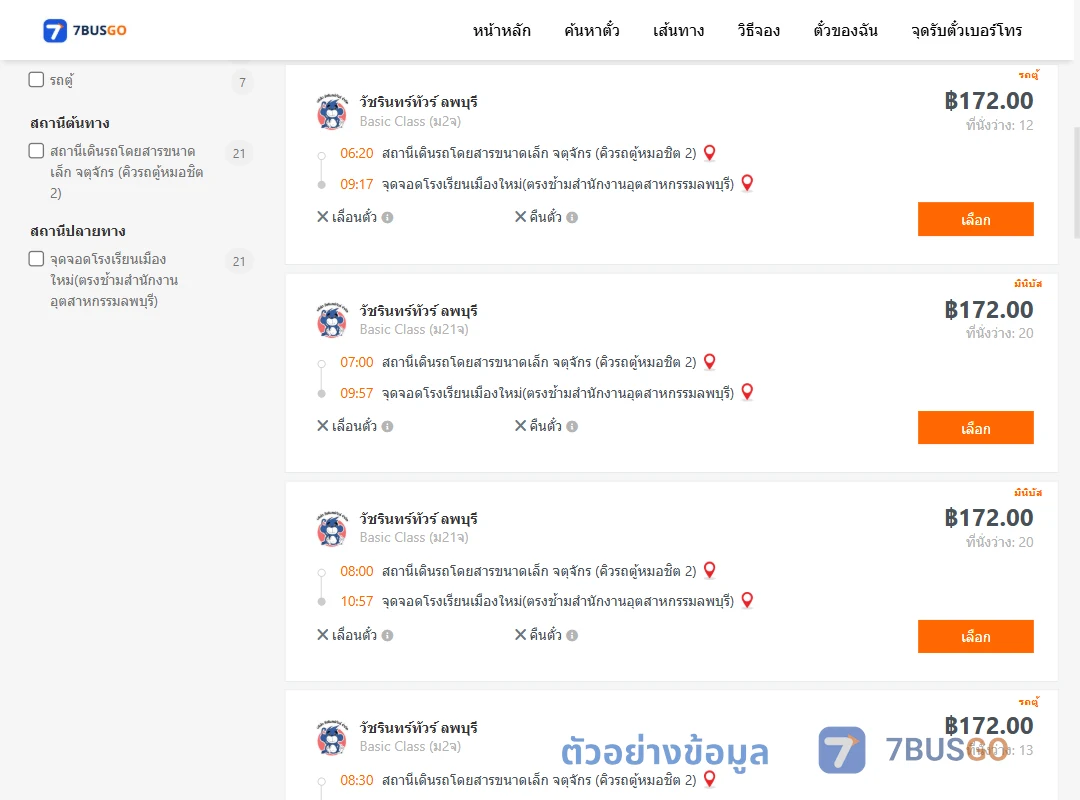The height and width of the screenshot is (800, 1080).
Task: Open map pin for 08:00 departure station
Action: (x=709, y=571)
